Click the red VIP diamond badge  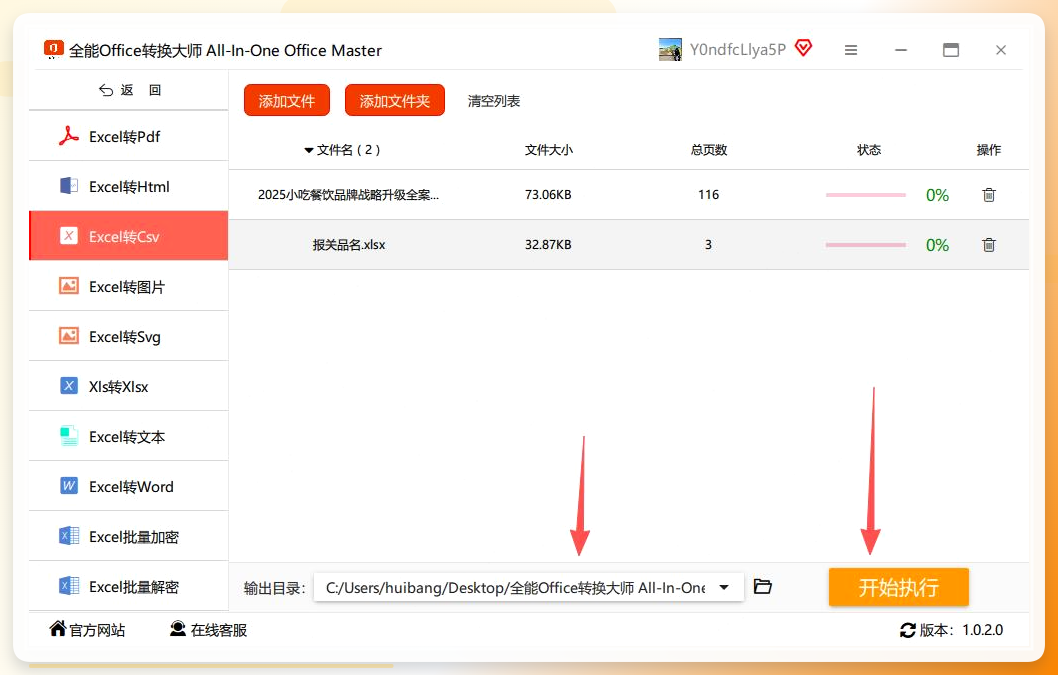[x=803, y=48]
